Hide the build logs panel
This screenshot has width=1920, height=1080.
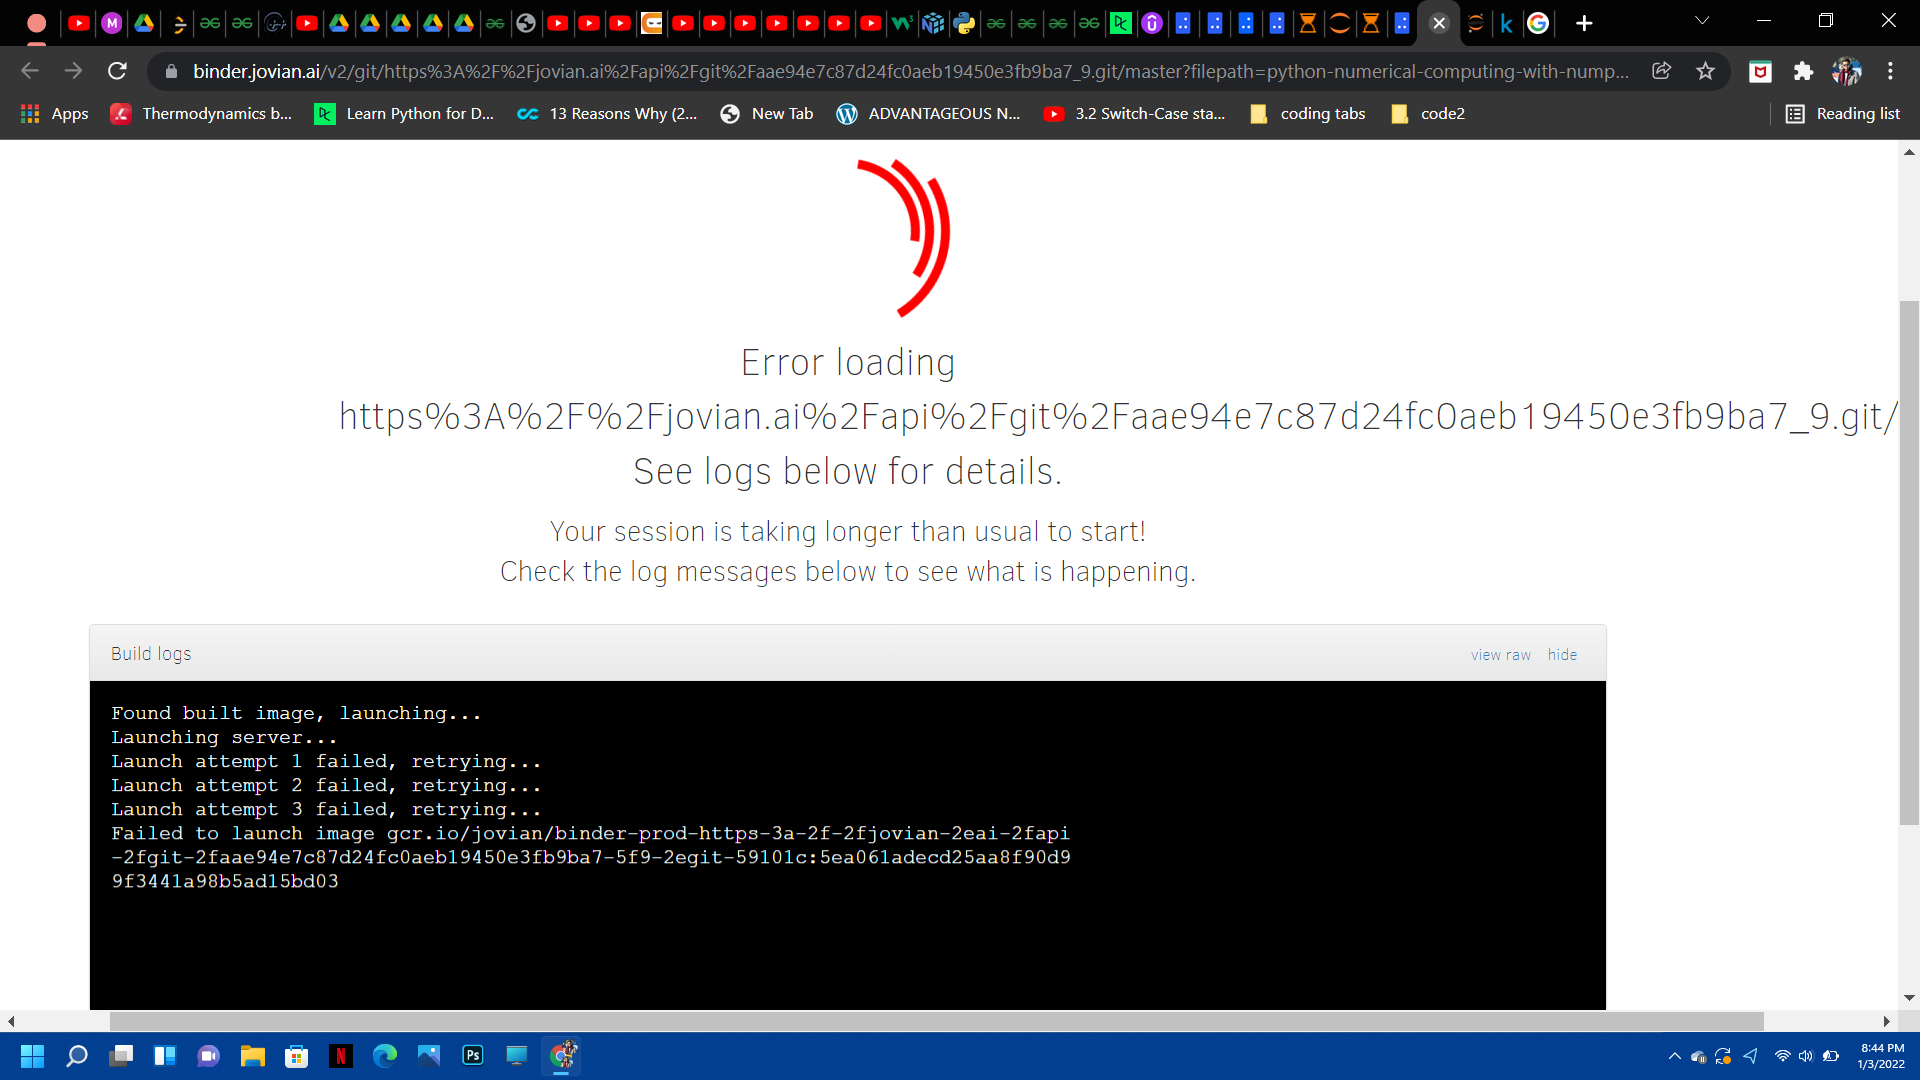coord(1562,655)
